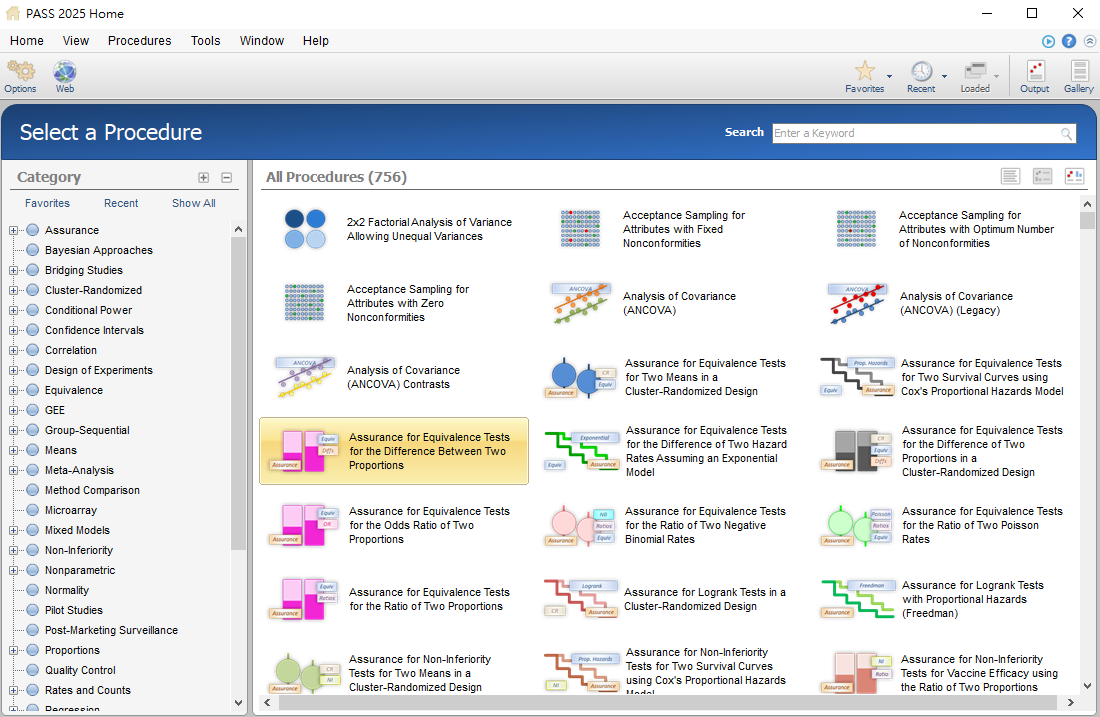
Task: Click the Enter a Keyword search field
Action: 915,134
